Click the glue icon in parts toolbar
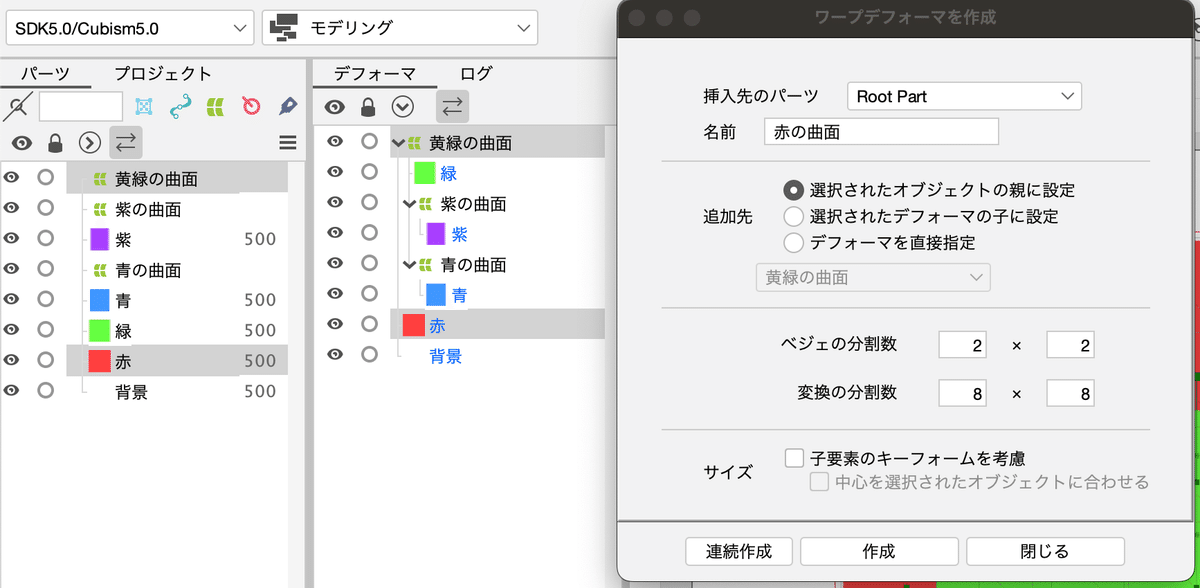The height and width of the screenshot is (588, 1200). coord(179,106)
